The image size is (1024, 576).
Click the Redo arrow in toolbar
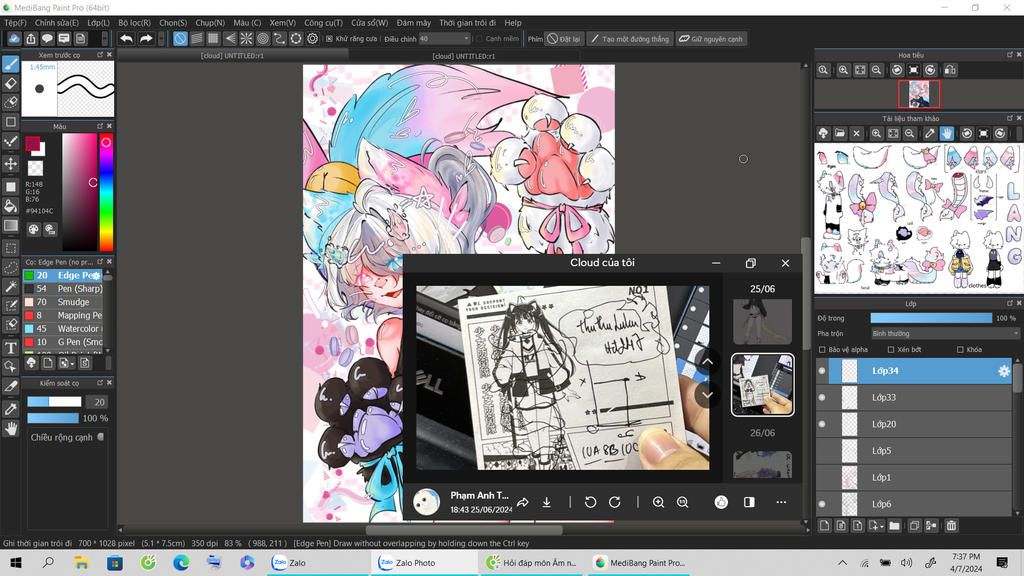(x=146, y=39)
